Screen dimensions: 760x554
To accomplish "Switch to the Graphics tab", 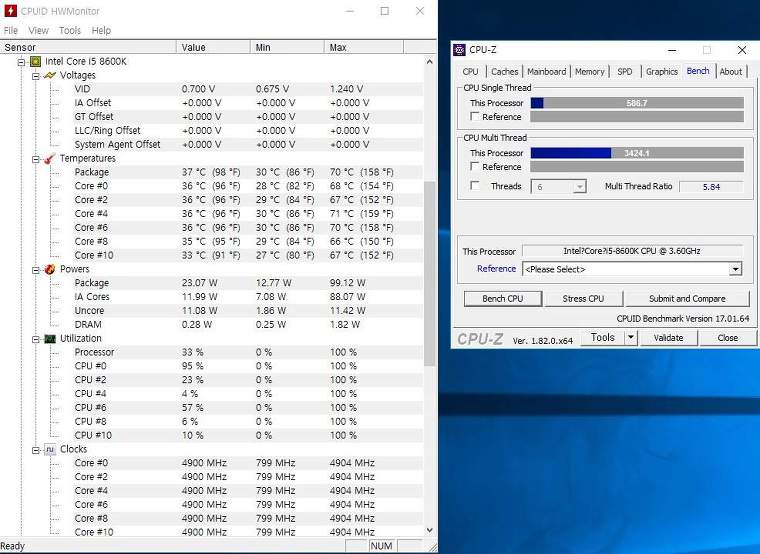I will (662, 71).
